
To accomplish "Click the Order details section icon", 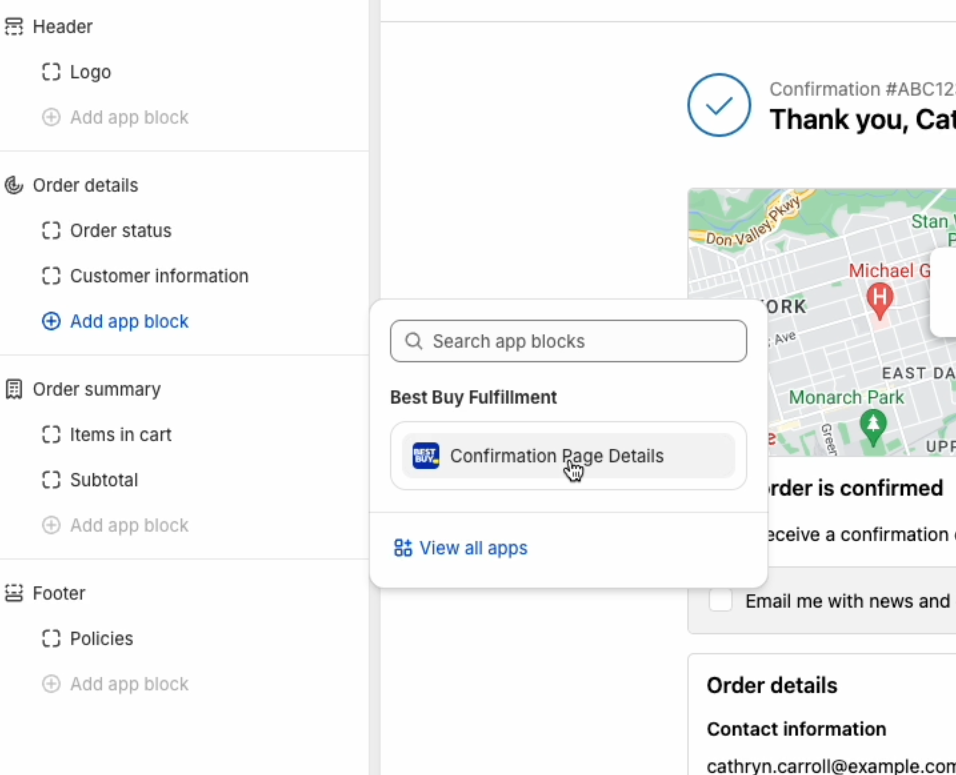I will click(x=14, y=185).
